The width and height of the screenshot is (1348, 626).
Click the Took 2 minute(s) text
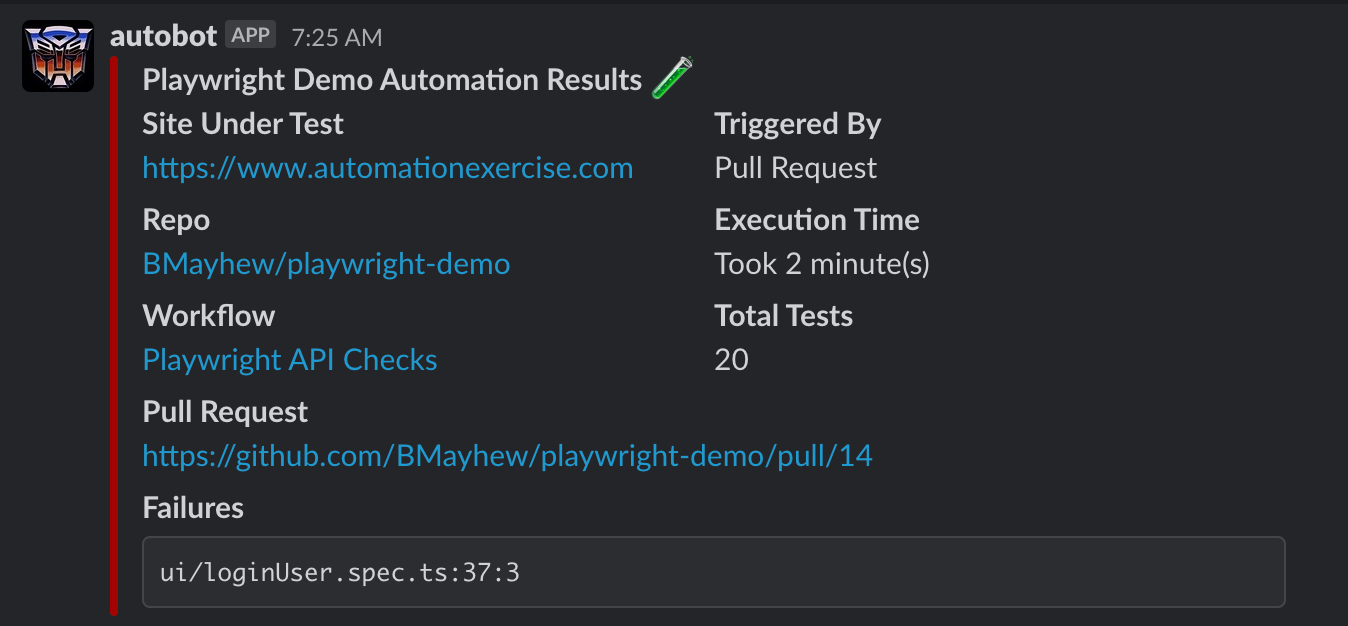pyautogui.click(x=822, y=264)
